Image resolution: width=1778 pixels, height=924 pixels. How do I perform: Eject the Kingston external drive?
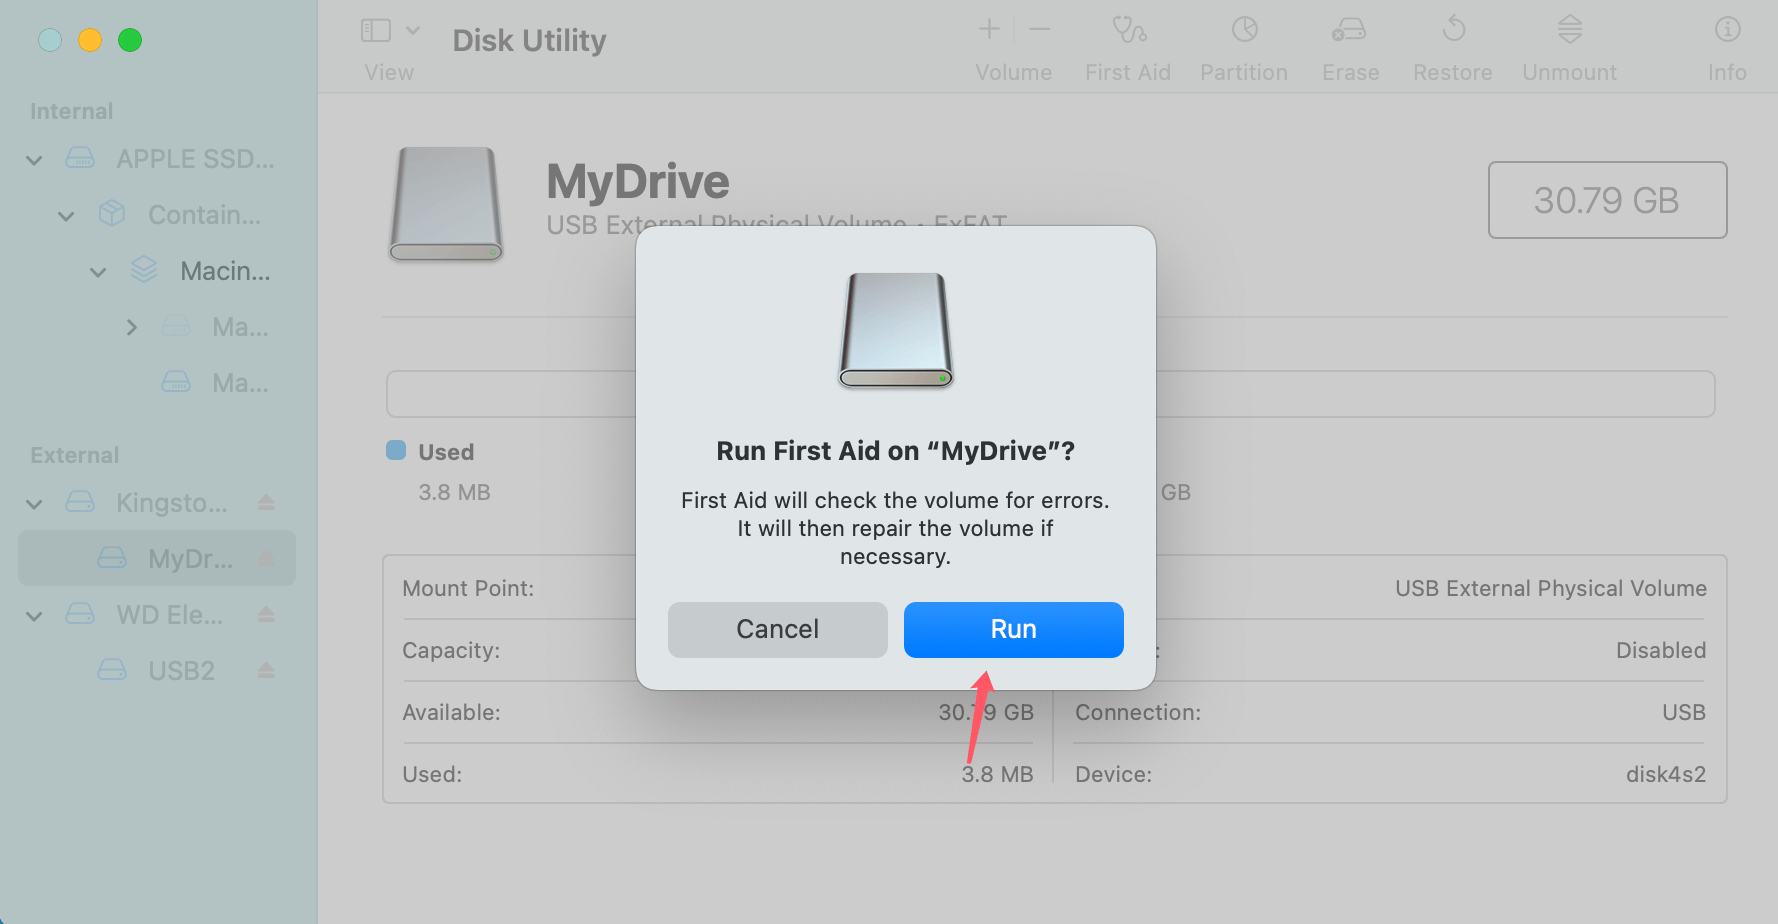tap(265, 503)
